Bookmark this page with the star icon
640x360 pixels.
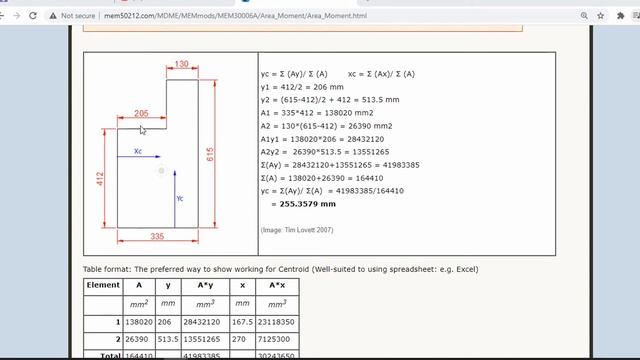(600, 16)
